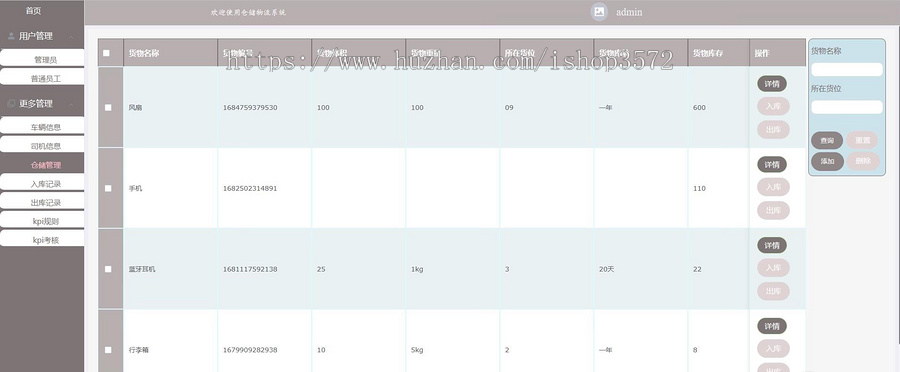900x372 pixels.
Task: Open the 车辆信息 menu item
Action: [42, 126]
